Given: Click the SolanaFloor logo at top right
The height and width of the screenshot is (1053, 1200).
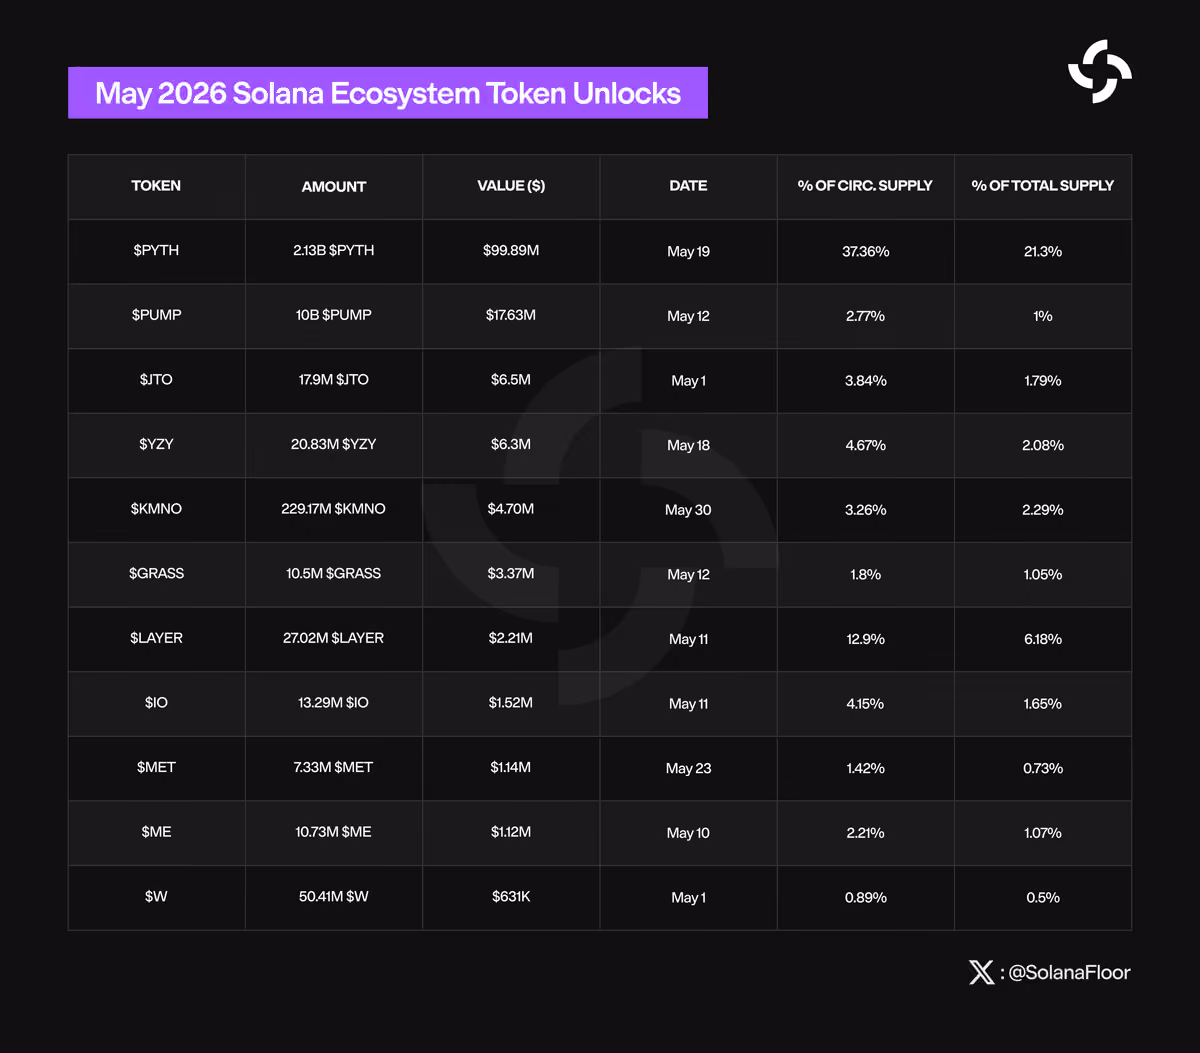Looking at the screenshot, I should click(x=1100, y=71).
